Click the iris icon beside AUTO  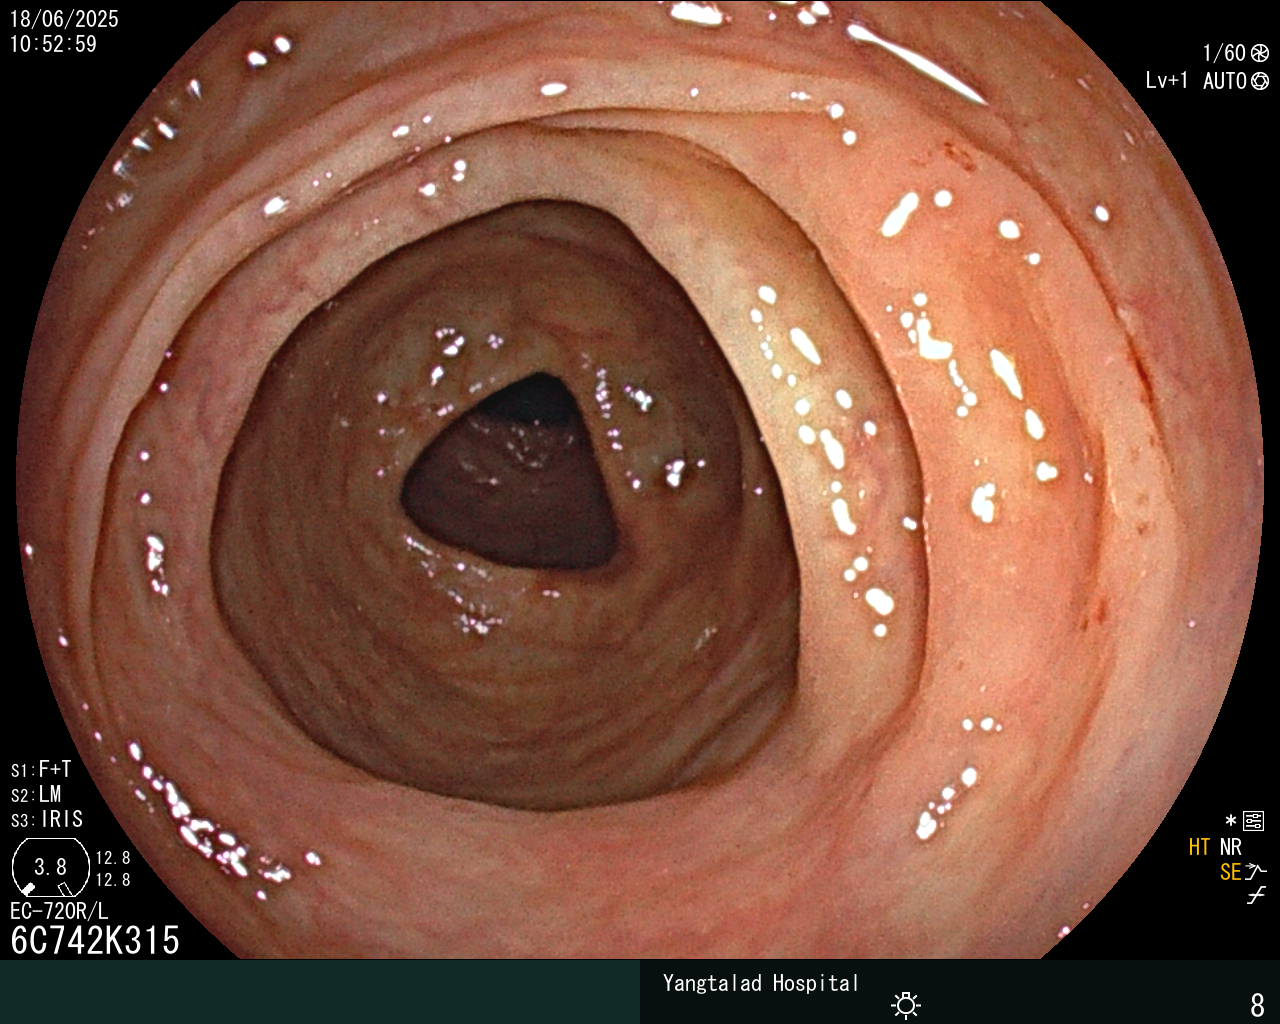(x=1260, y=81)
